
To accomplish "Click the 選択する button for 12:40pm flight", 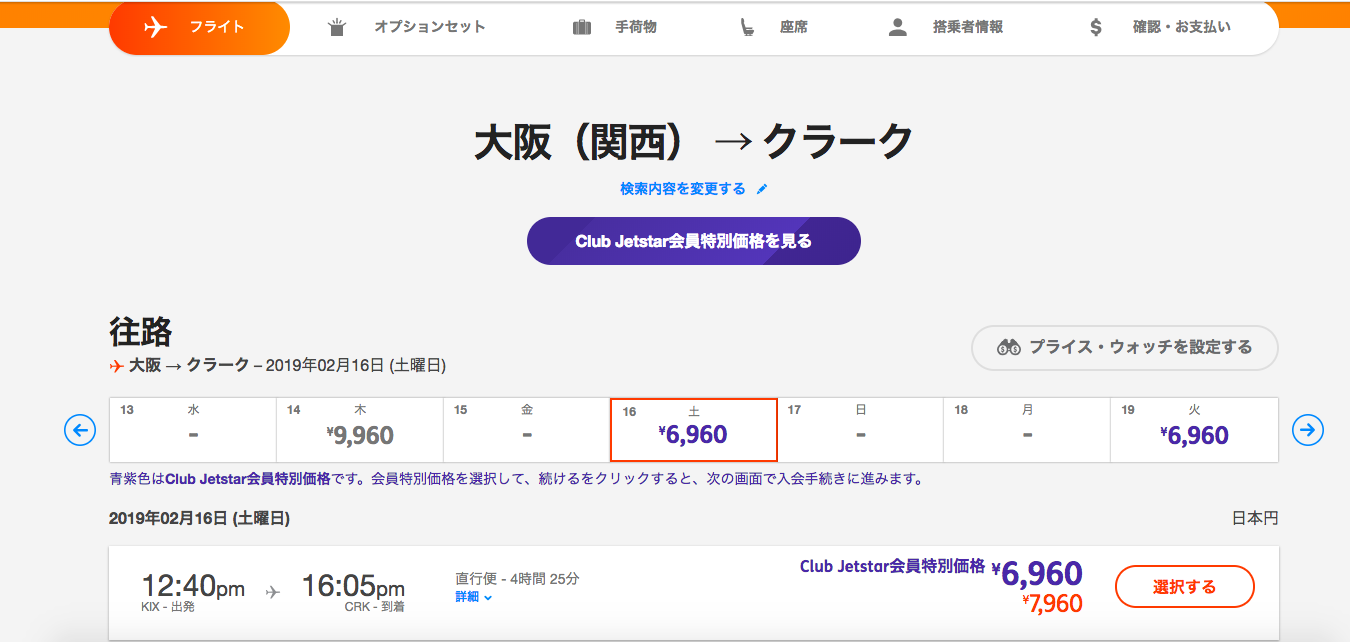I will click(1184, 587).
